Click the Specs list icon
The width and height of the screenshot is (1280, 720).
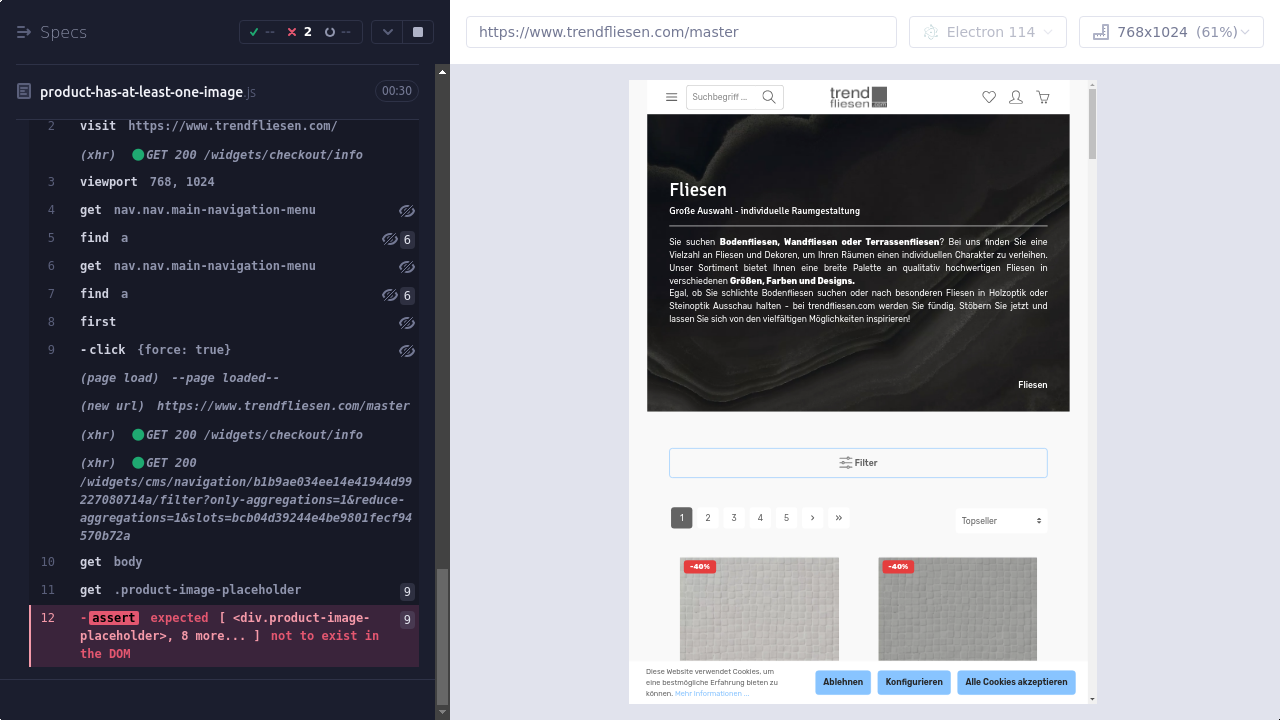(24, 32)
